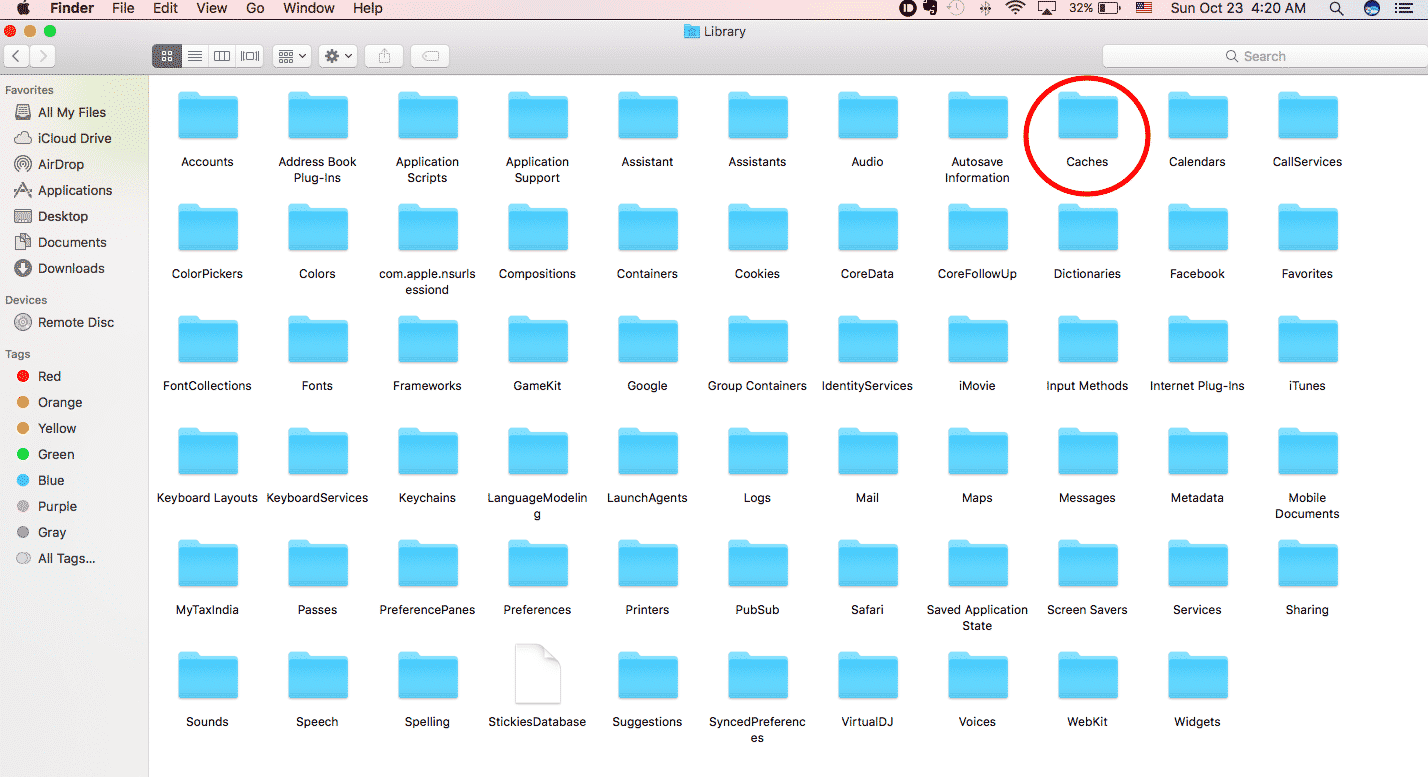
Task: Open the Internet Plug-Ins folder
Action: pos(1197,340)
